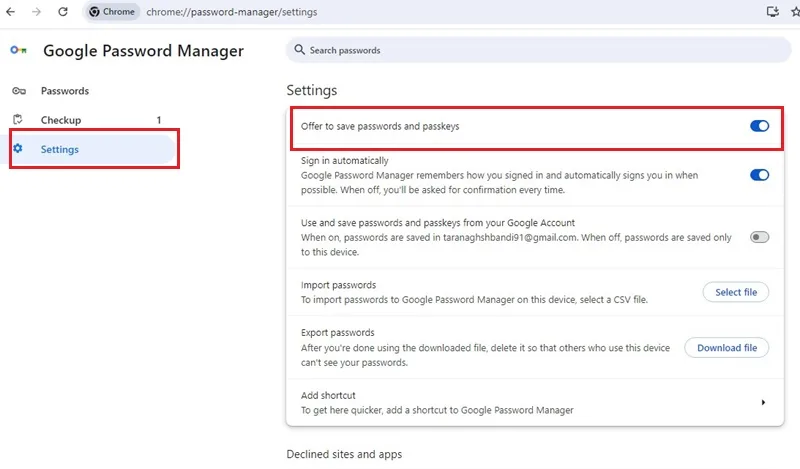This screenshot has width=800, height=469.
Task: Click the Export passwords label
Action: click(337, 333)
